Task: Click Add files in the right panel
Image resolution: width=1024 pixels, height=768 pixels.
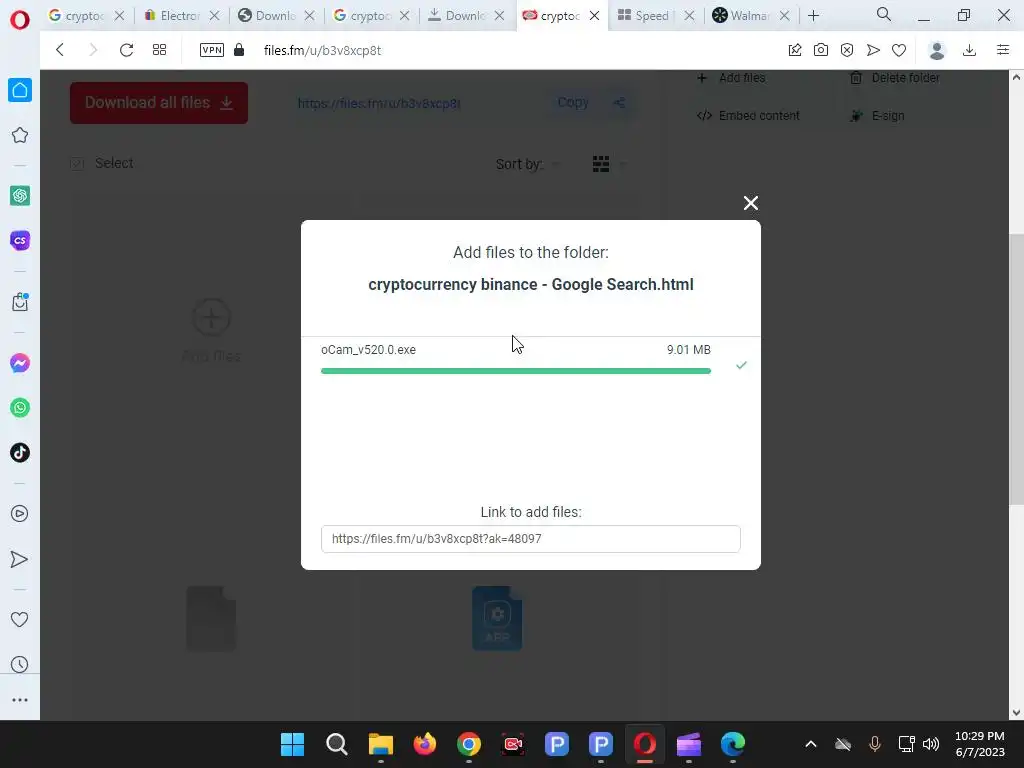Action: click(731, 78)
